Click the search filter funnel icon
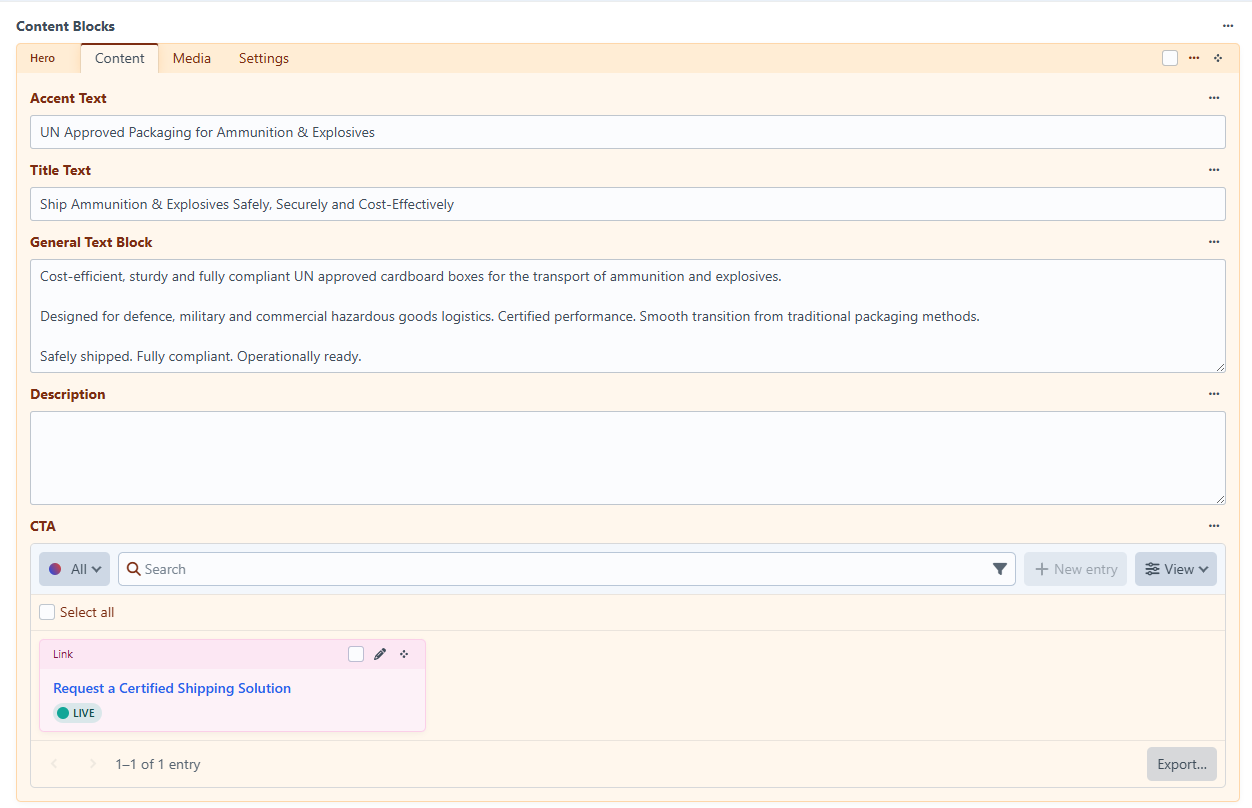 [x=999, y=569]
